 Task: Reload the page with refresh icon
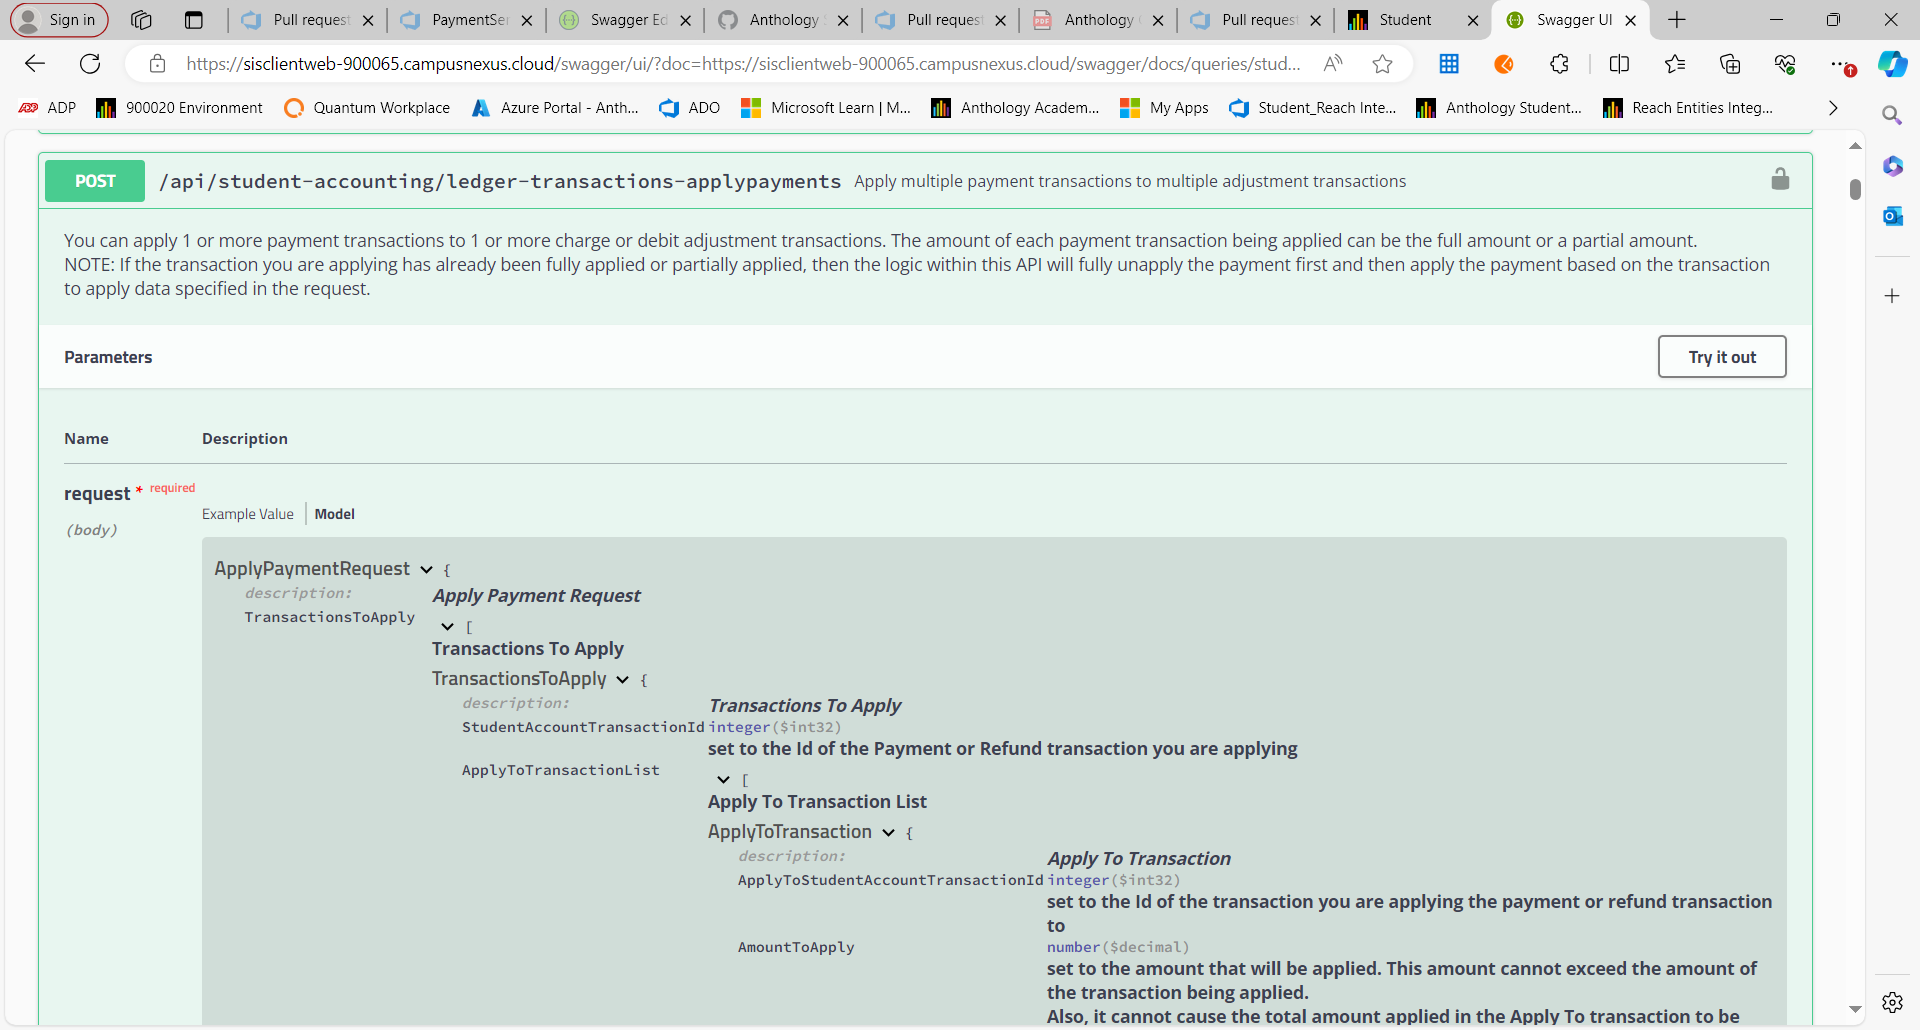click(90, 64)
